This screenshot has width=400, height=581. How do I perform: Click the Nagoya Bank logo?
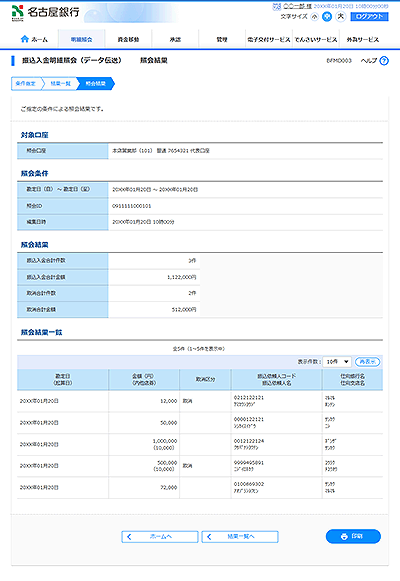(x=46, y=13)
